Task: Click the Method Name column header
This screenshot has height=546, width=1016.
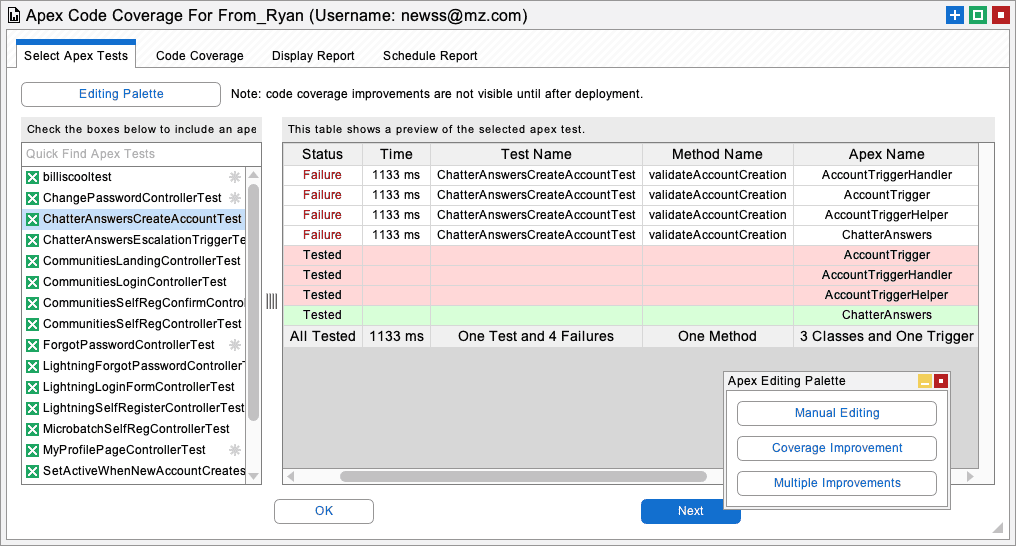Action: (717, 154)
